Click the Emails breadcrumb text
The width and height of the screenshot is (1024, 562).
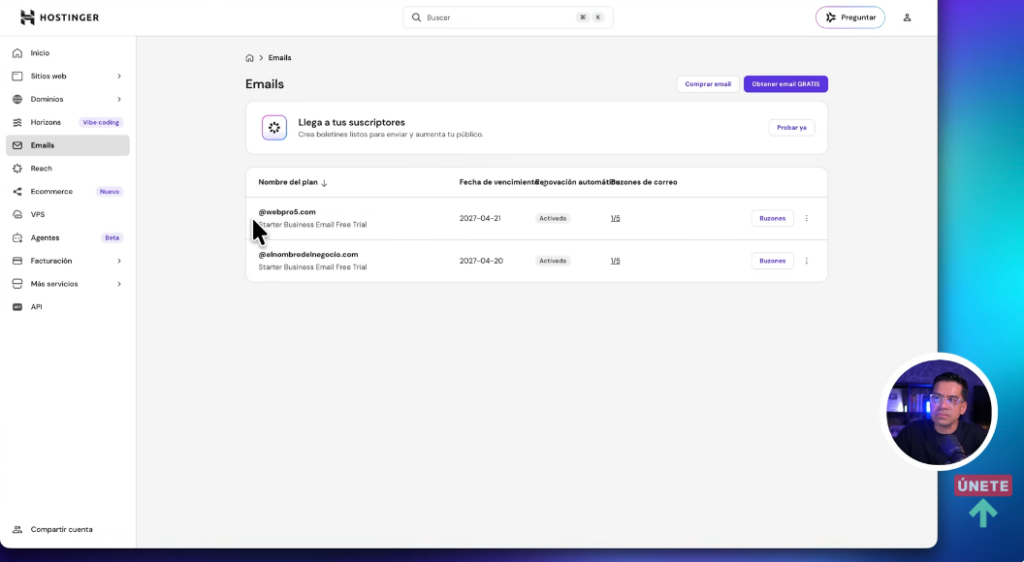coord(280,58)
